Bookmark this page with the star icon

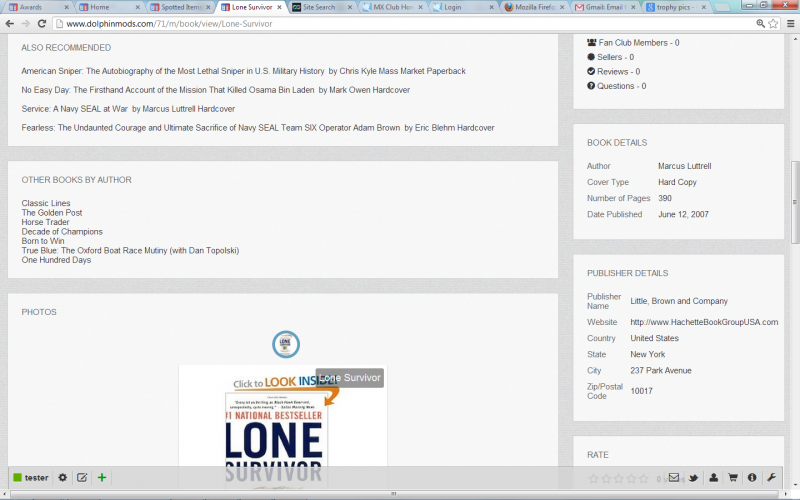(x=773, y=23)
